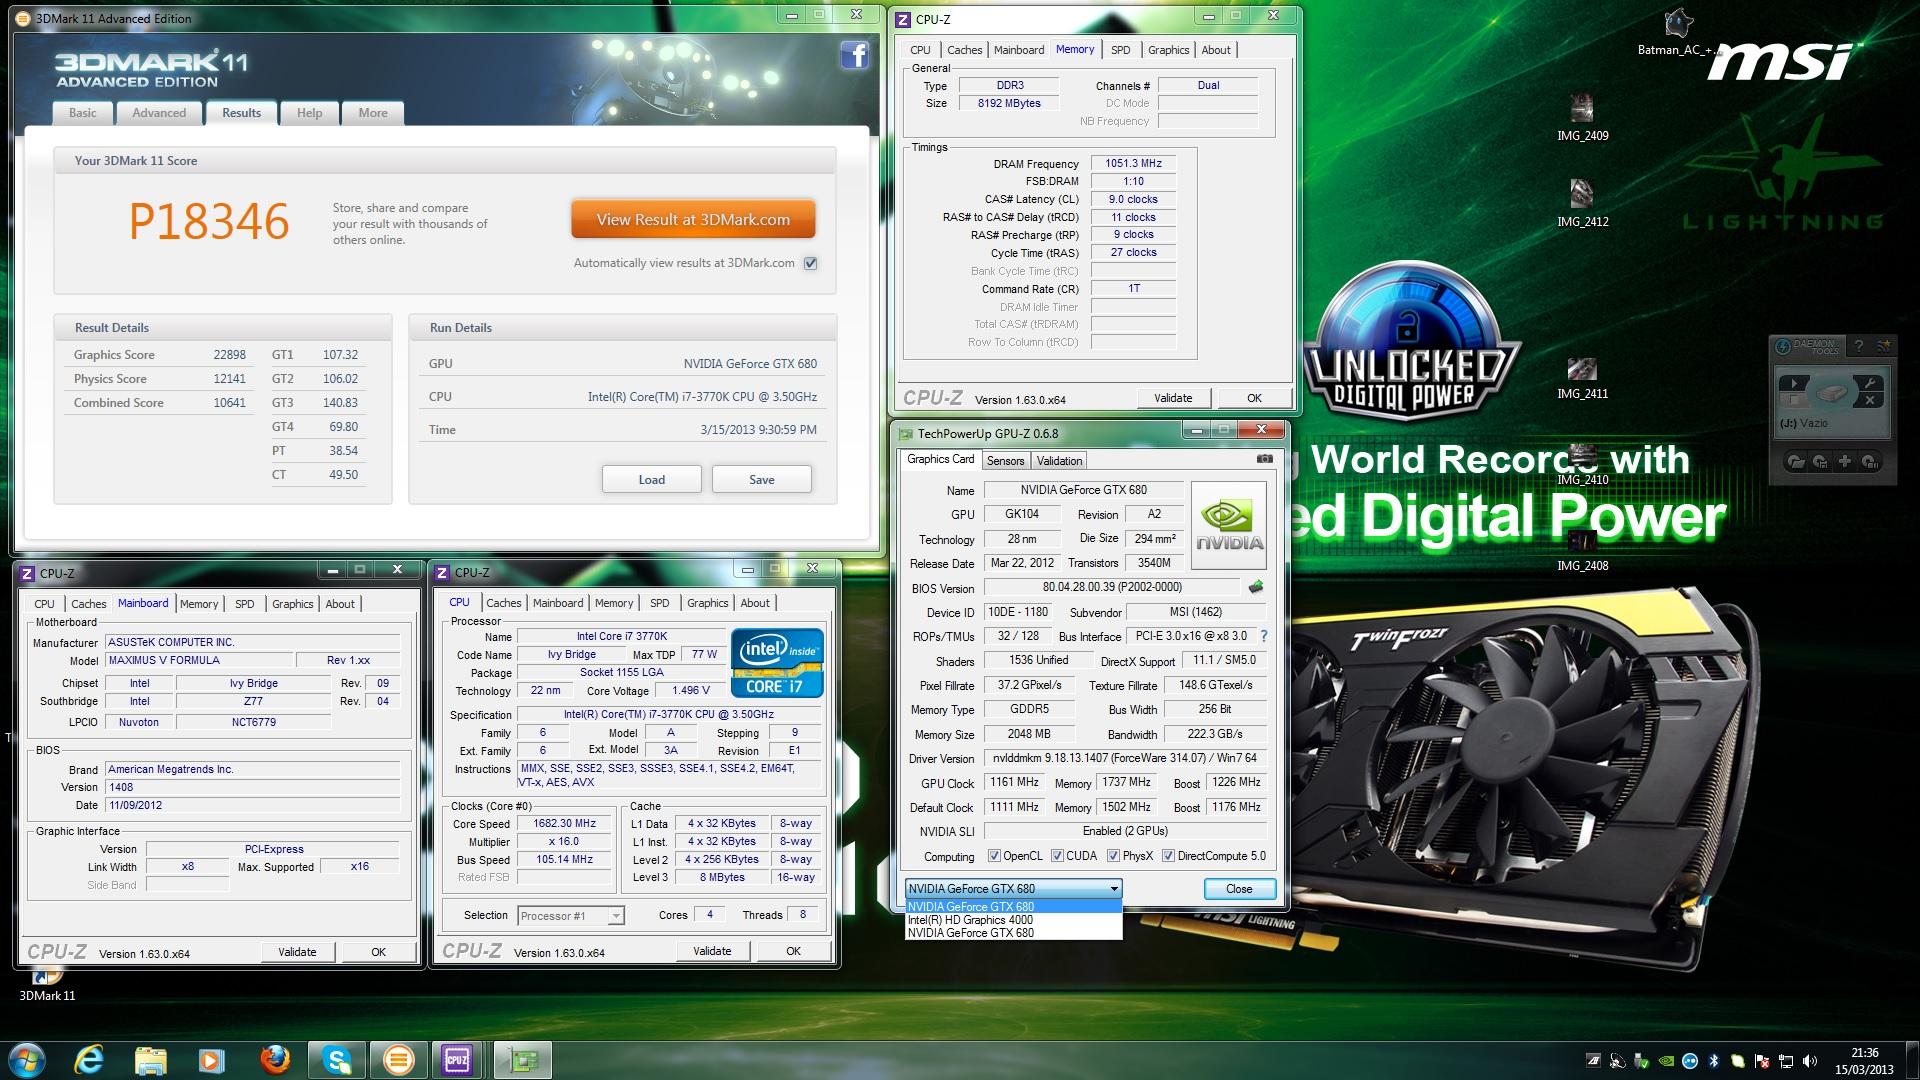This screenshot has width=1920, height=1080.
Task: Open the volume control in system tray
Action: (1810, 1061)
